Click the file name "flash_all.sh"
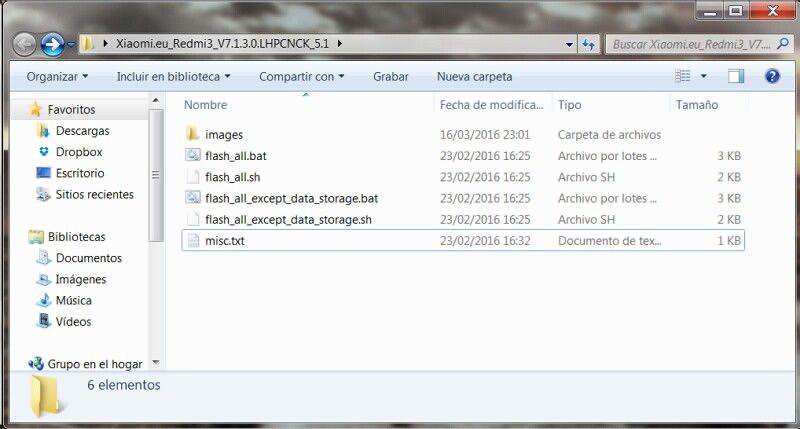This screenshot has width=800, height=429. [233, 177]
